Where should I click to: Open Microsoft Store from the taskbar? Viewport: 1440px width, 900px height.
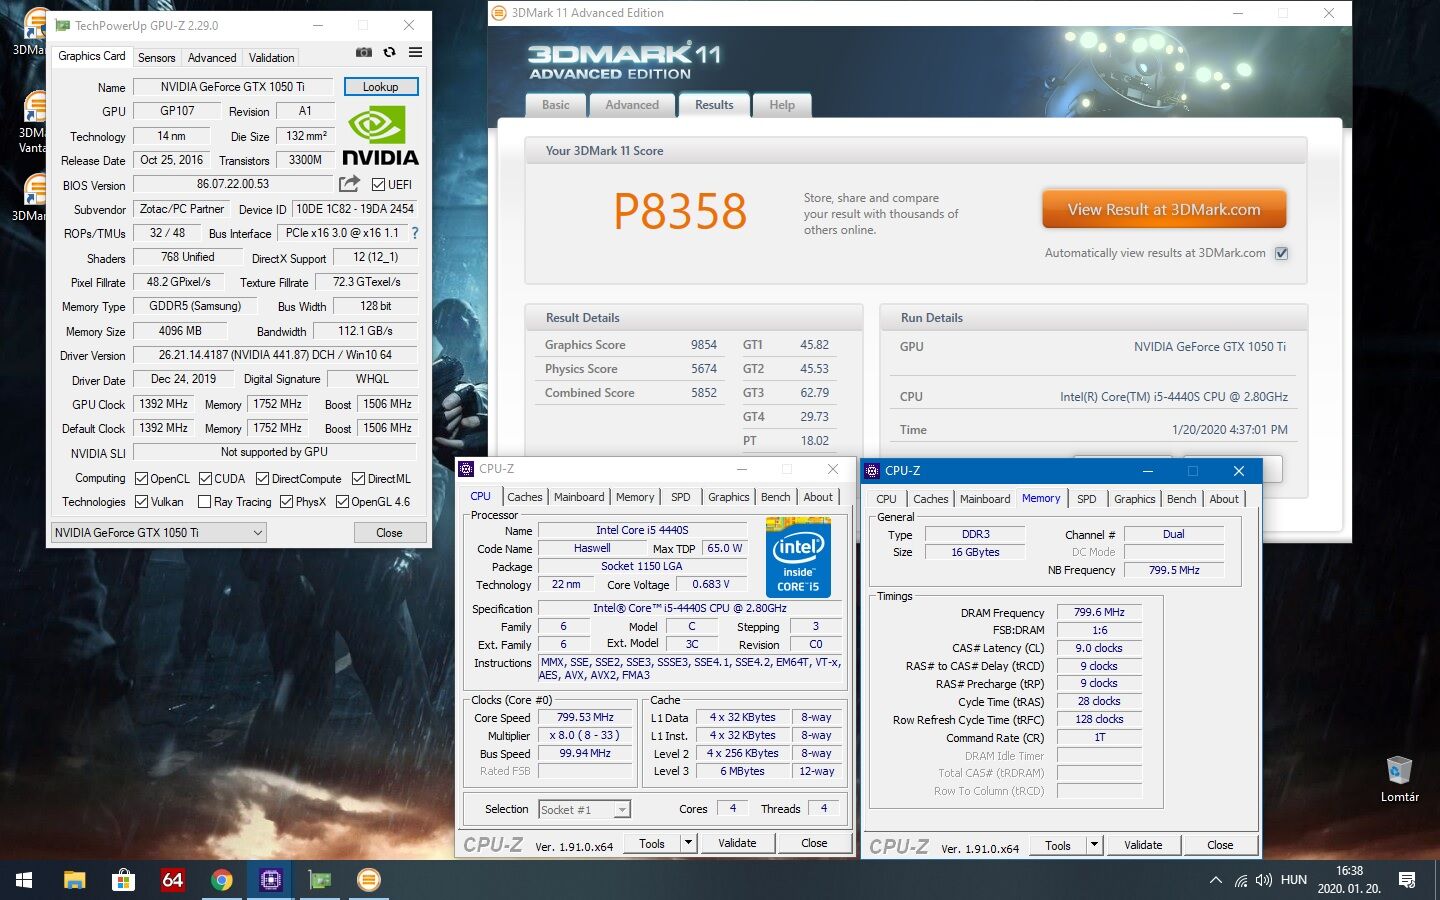(x=123, y=880)
